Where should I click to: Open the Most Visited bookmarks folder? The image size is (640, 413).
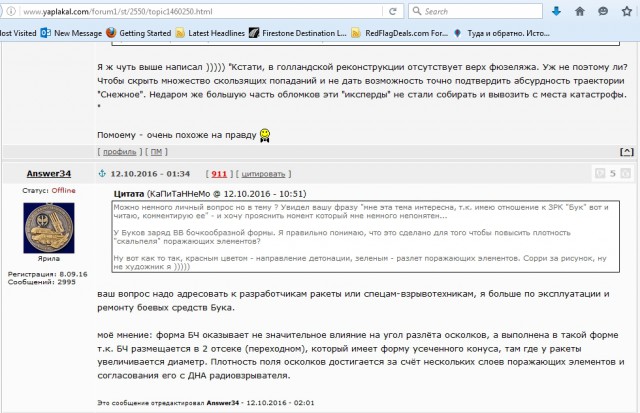point(18,33)
